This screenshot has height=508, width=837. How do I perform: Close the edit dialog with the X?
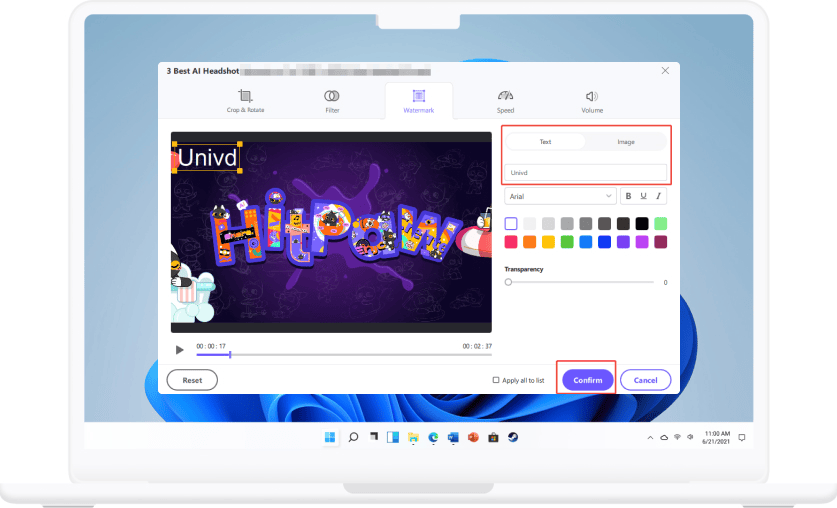tap(665, 70)
